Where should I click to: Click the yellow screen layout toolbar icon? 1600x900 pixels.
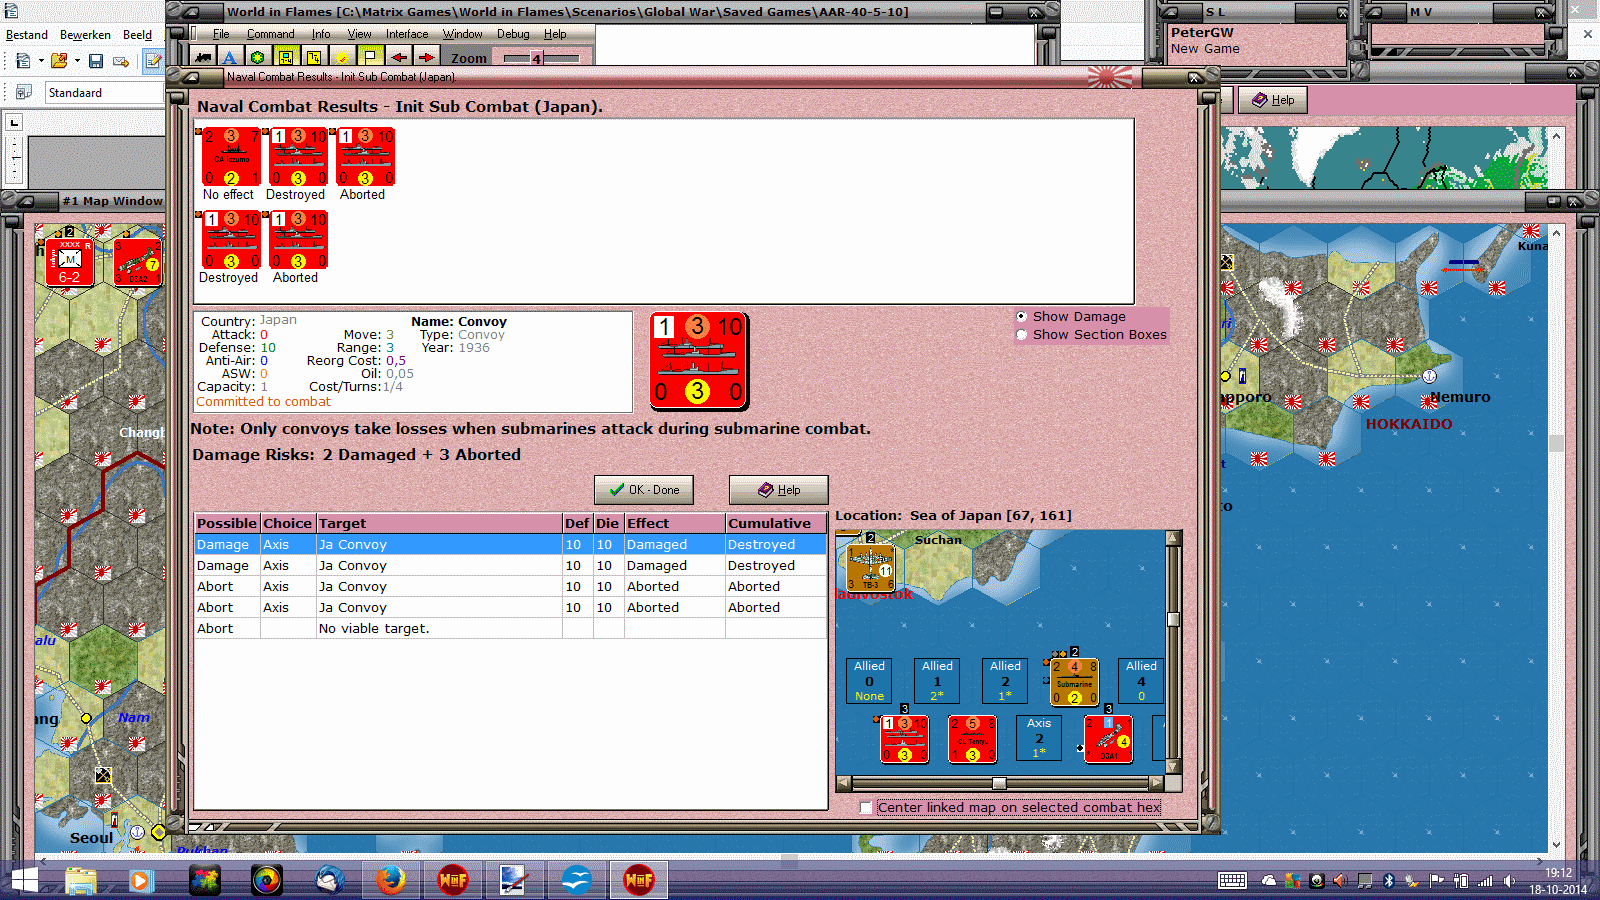click(286, 58)
